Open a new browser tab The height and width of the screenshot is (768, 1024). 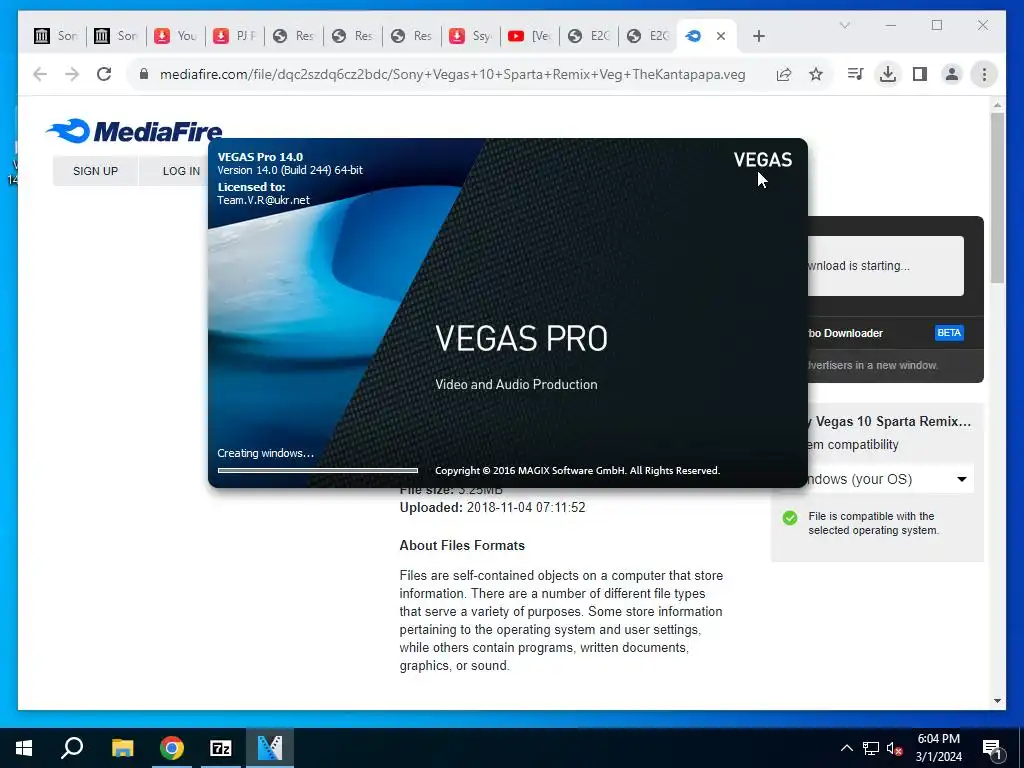click(x=758, y=36)
